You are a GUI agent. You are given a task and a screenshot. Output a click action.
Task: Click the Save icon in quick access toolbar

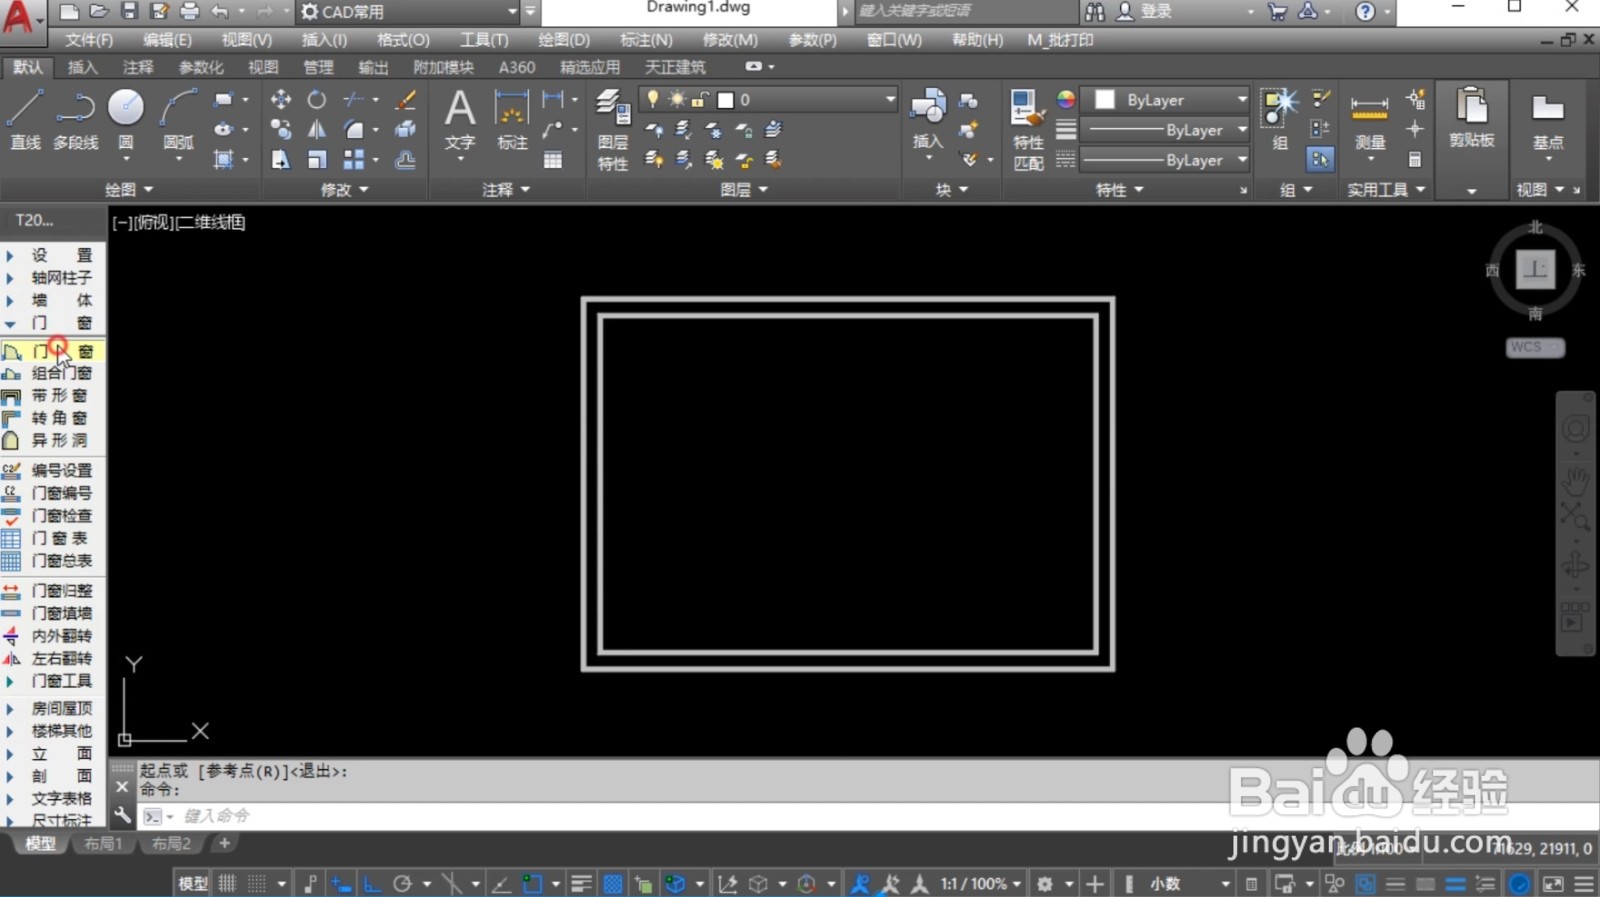point(129,12)
